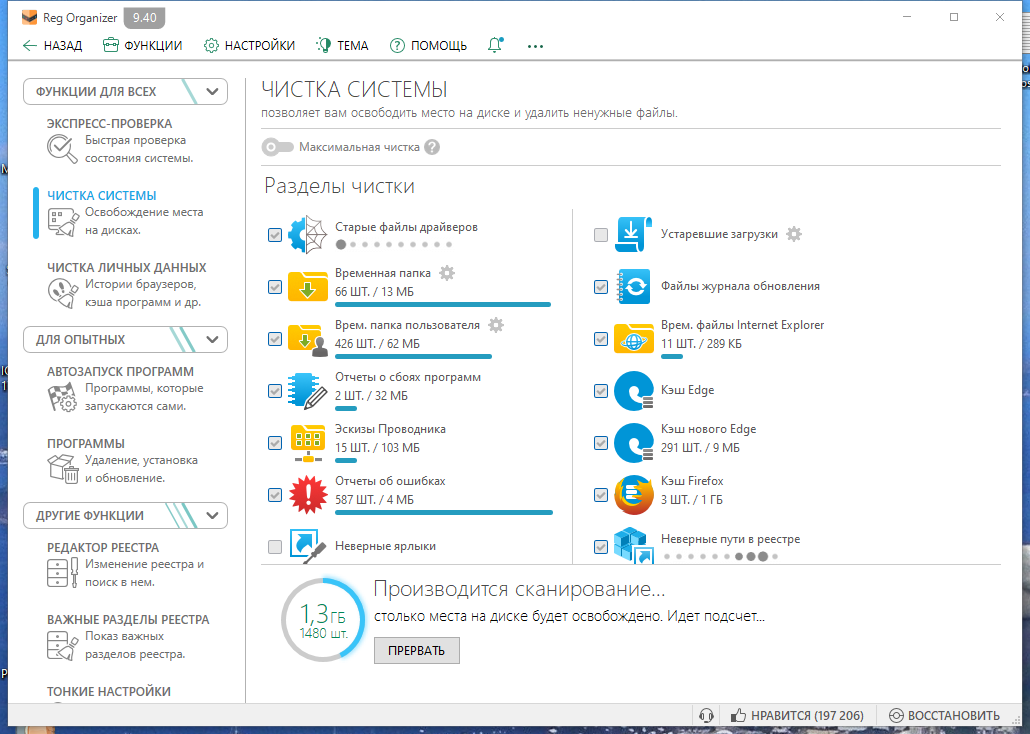
Task: Click Нравится like button
Action: click(x=797, y=716)
